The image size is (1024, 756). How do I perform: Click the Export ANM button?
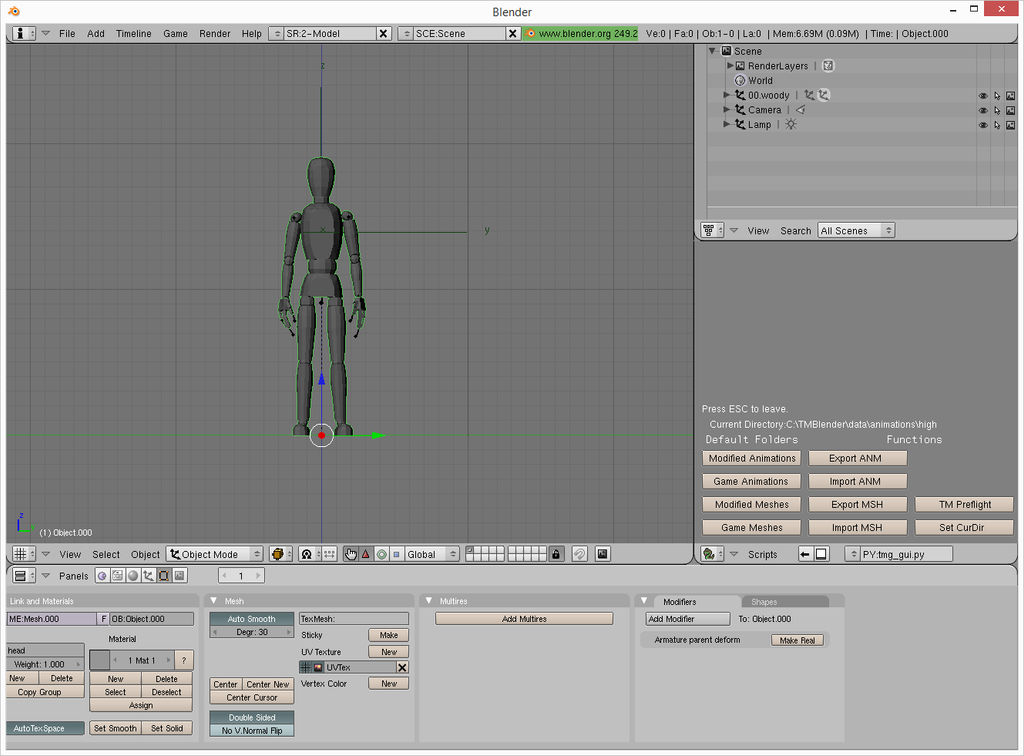tap(857, 458)
